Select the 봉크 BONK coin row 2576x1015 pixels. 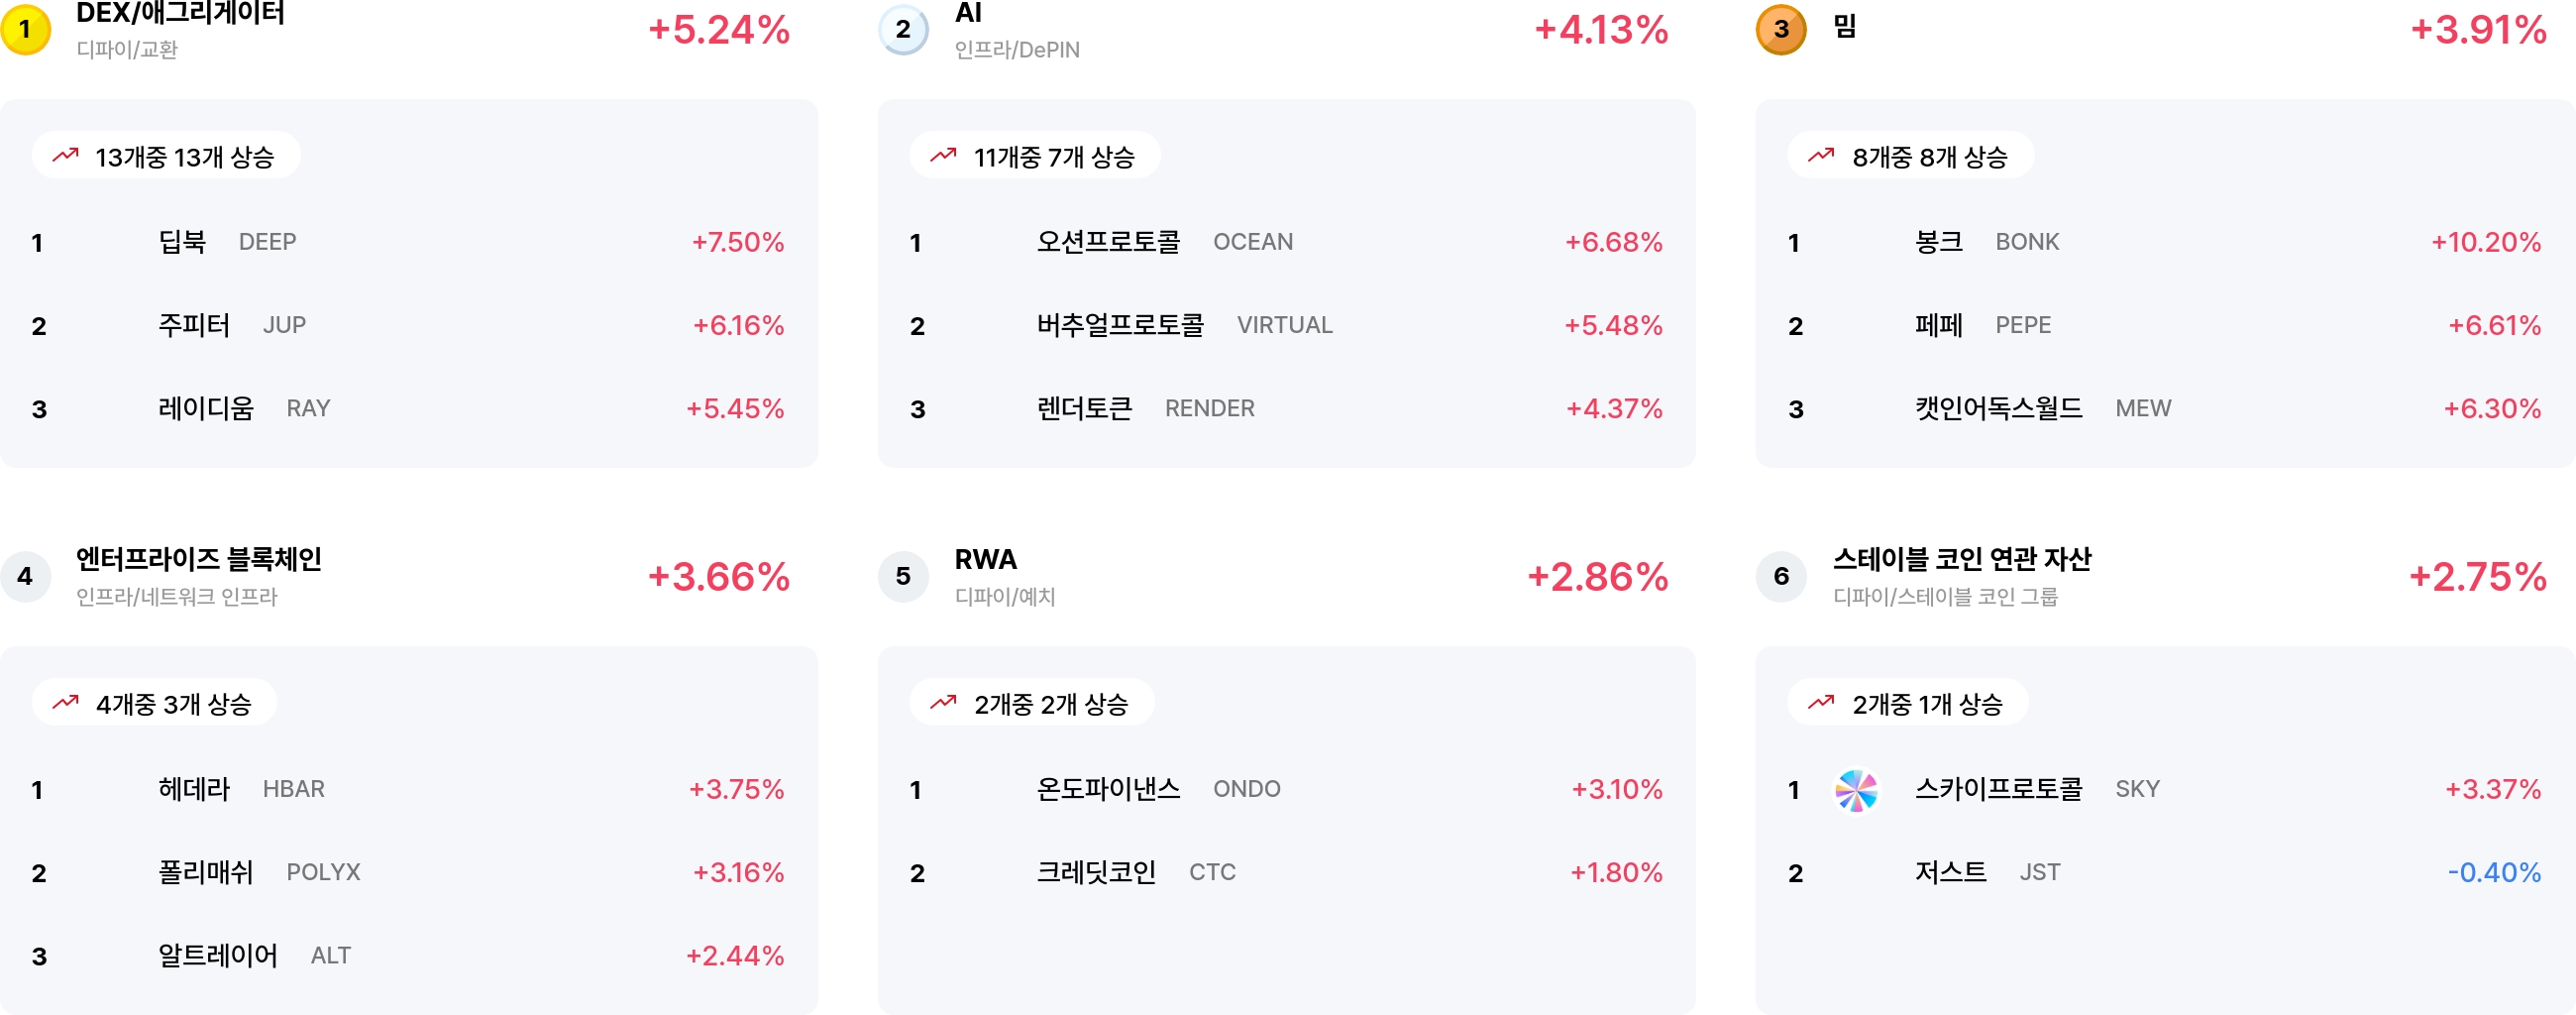click(x=2165, y=242)
